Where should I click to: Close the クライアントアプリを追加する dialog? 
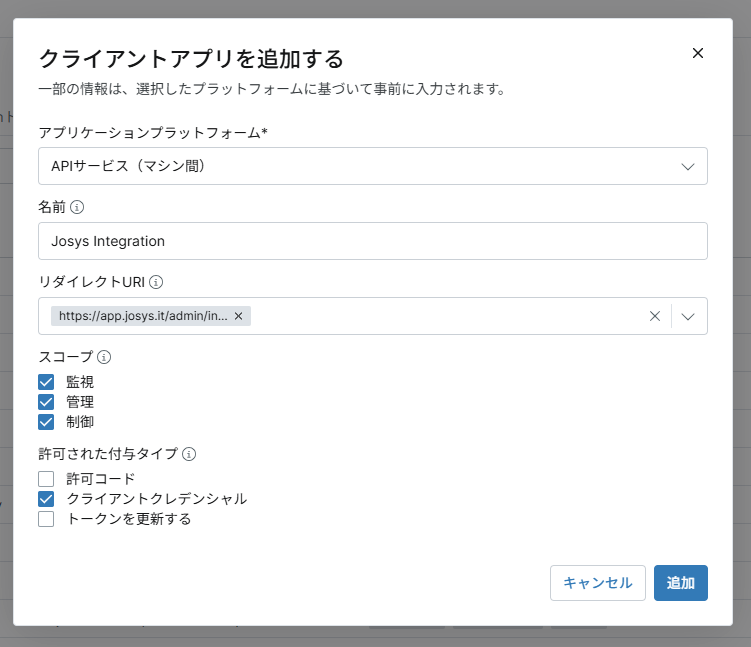click(x=698, y=53)
